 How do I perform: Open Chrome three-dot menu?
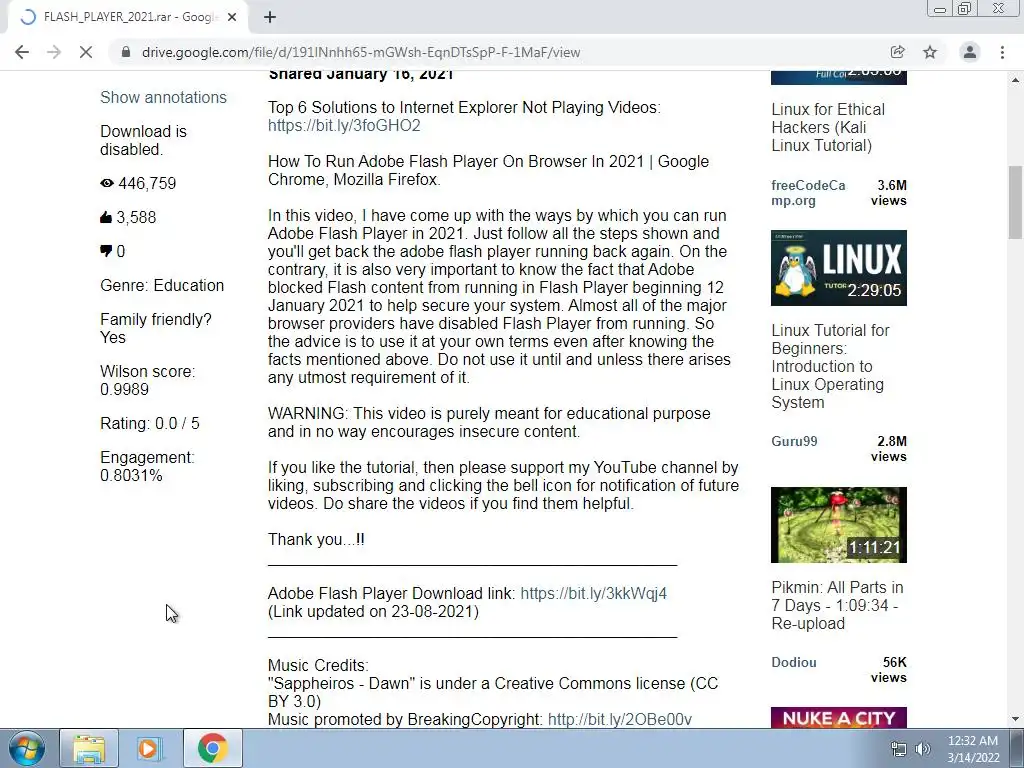point(1002,52)
